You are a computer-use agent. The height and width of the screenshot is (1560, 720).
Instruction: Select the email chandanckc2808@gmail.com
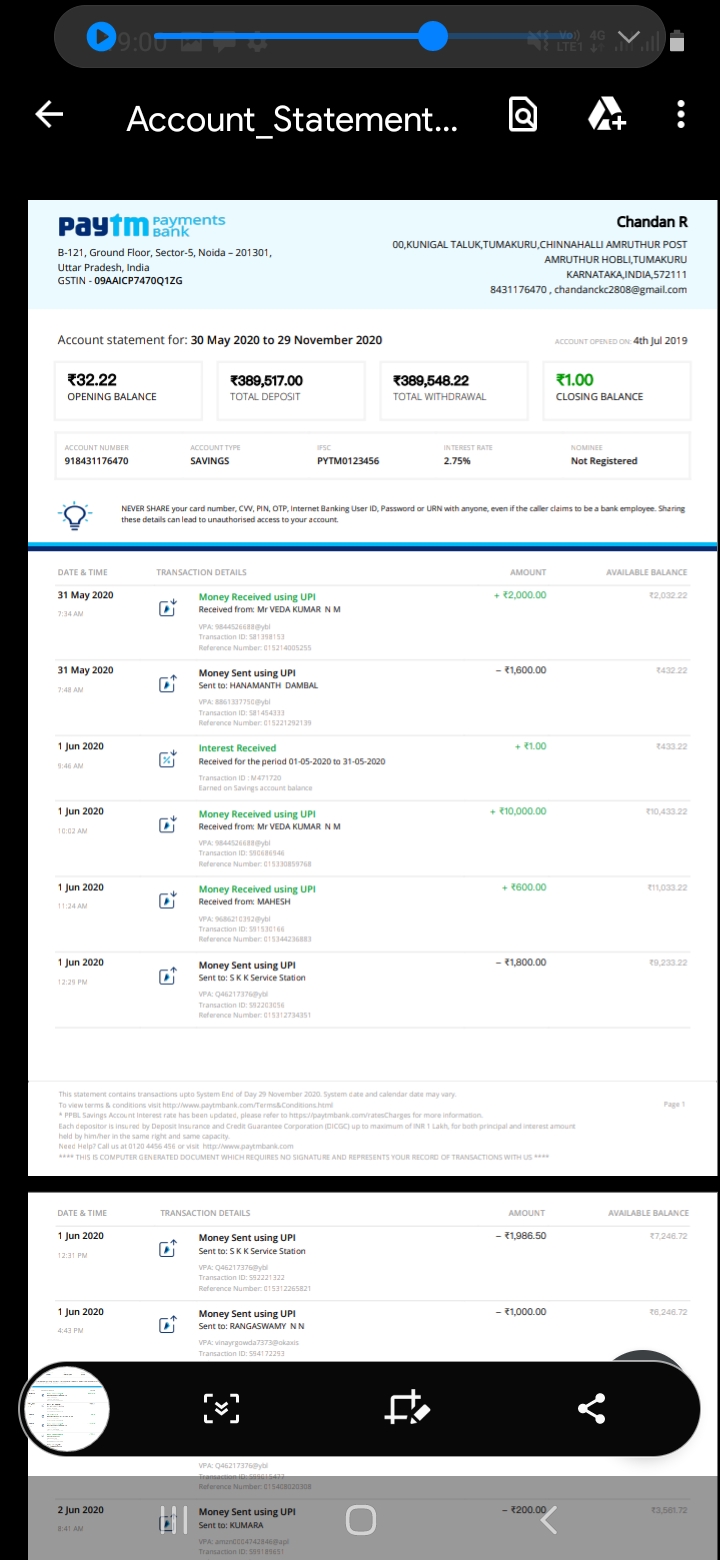tap(620, 289)
